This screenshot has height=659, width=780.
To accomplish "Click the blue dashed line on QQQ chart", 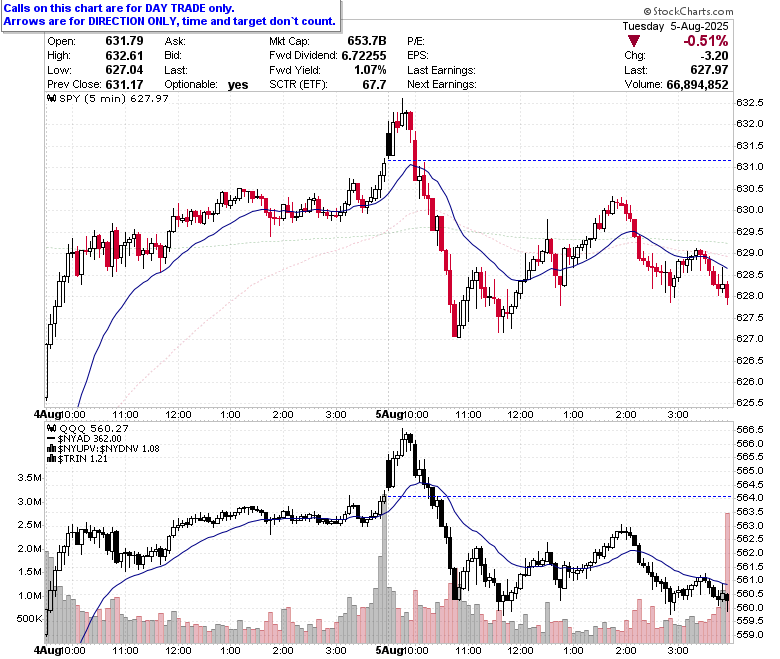I will [560, 496].
